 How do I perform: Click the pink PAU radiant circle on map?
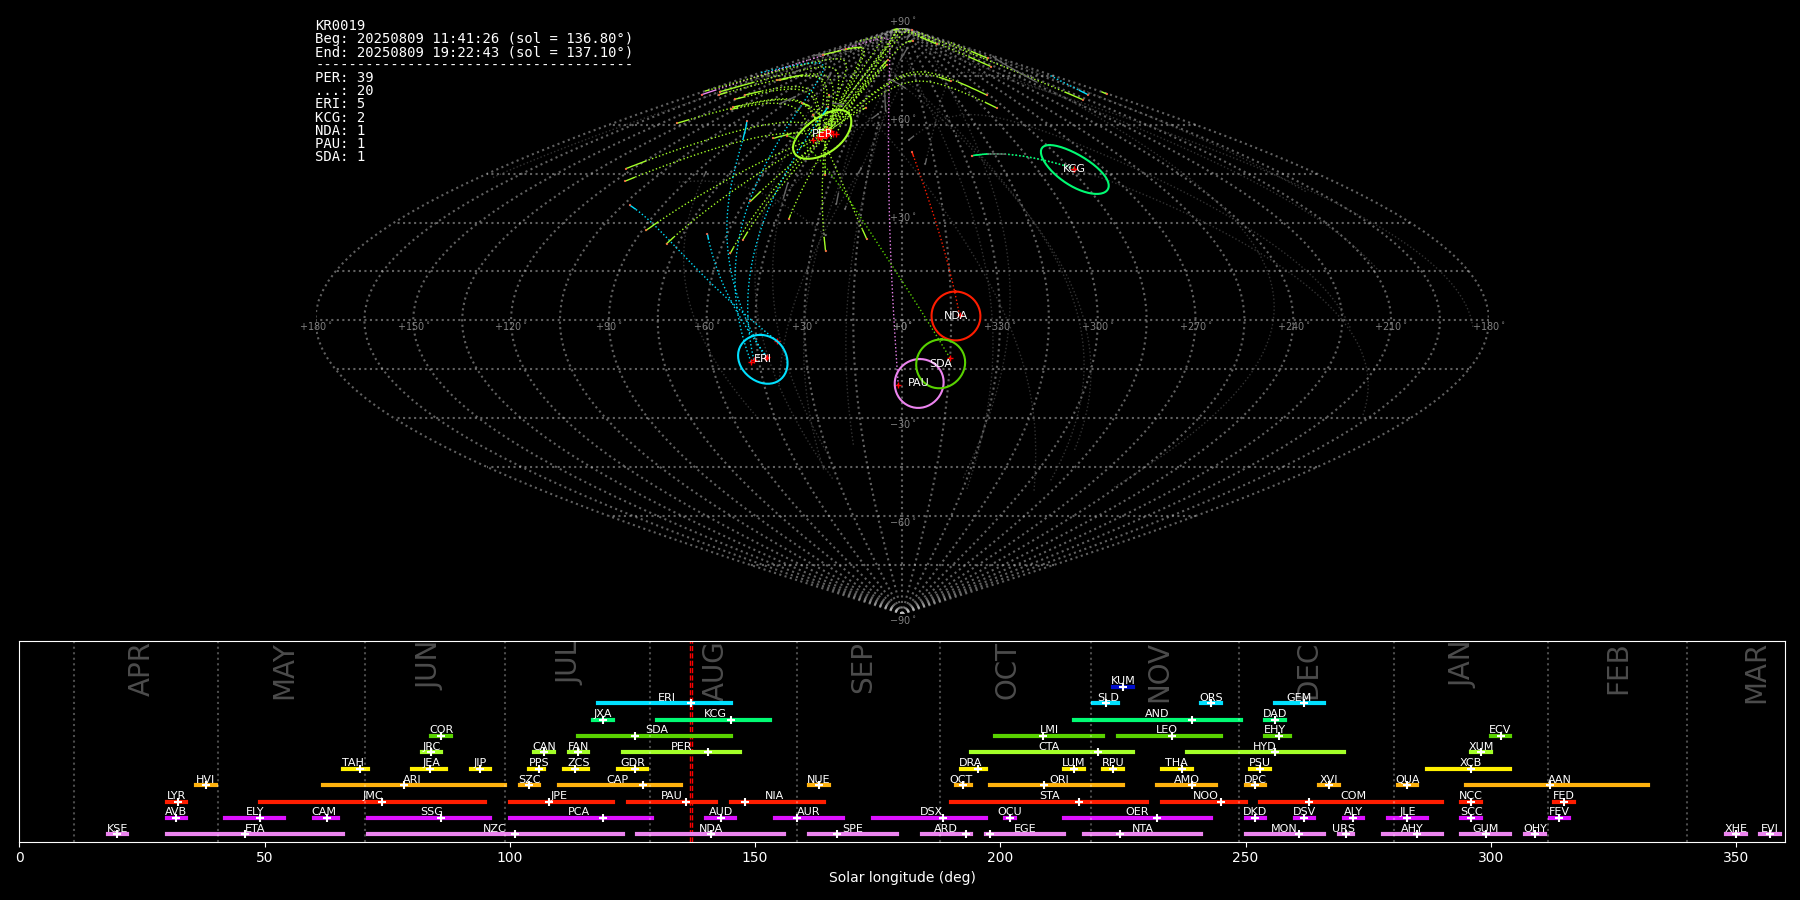click(919, 383)
